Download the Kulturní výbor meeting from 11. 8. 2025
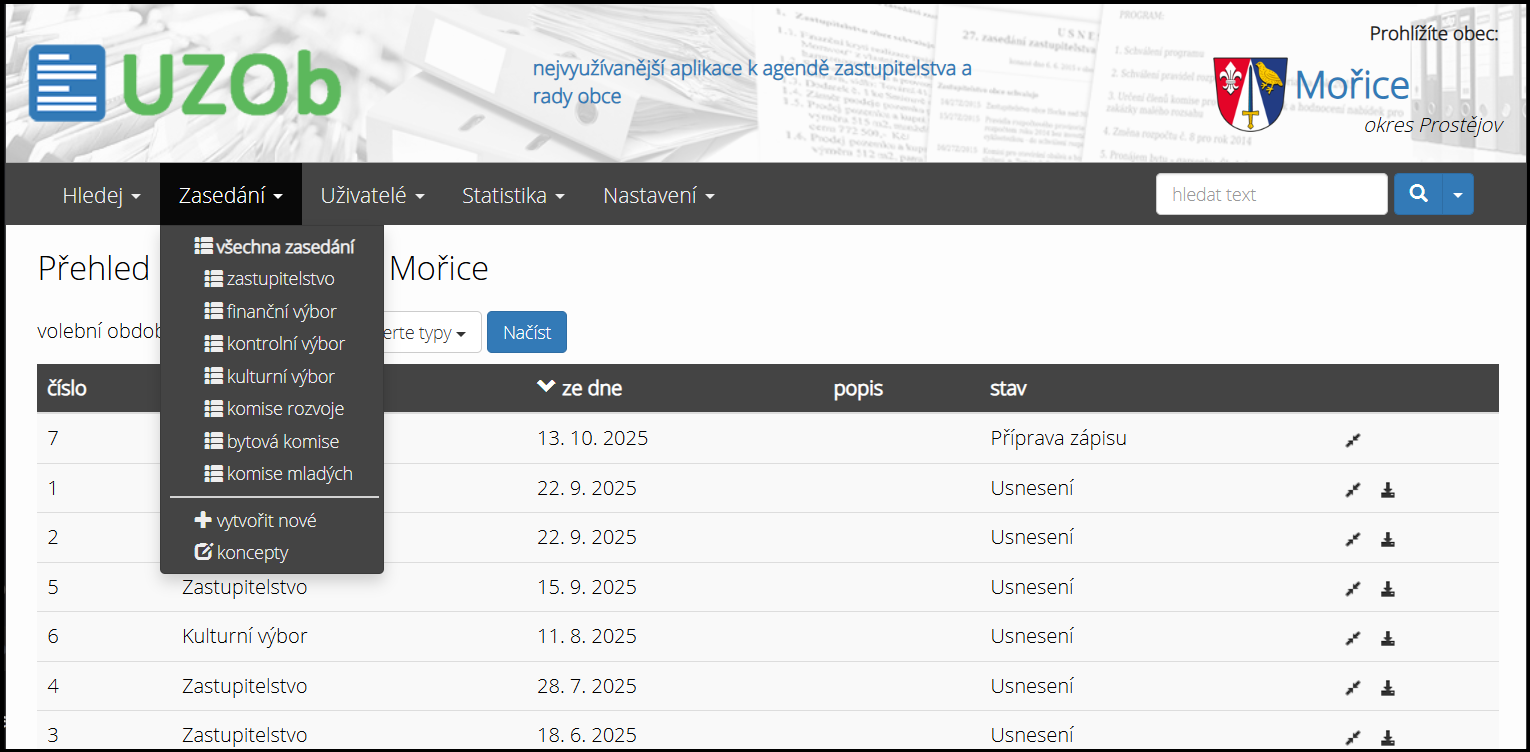The image size is (1530, 752). [1388, 638]
